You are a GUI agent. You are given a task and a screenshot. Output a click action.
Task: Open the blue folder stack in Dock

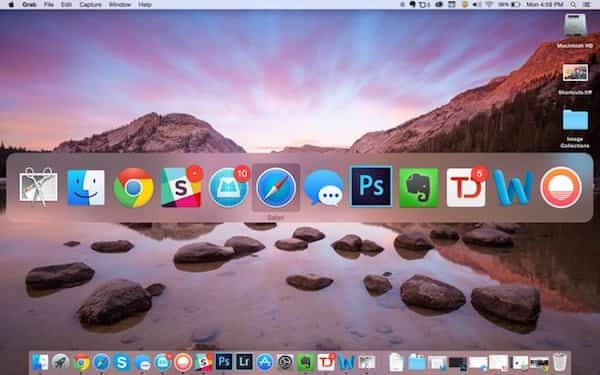(416, 362)
